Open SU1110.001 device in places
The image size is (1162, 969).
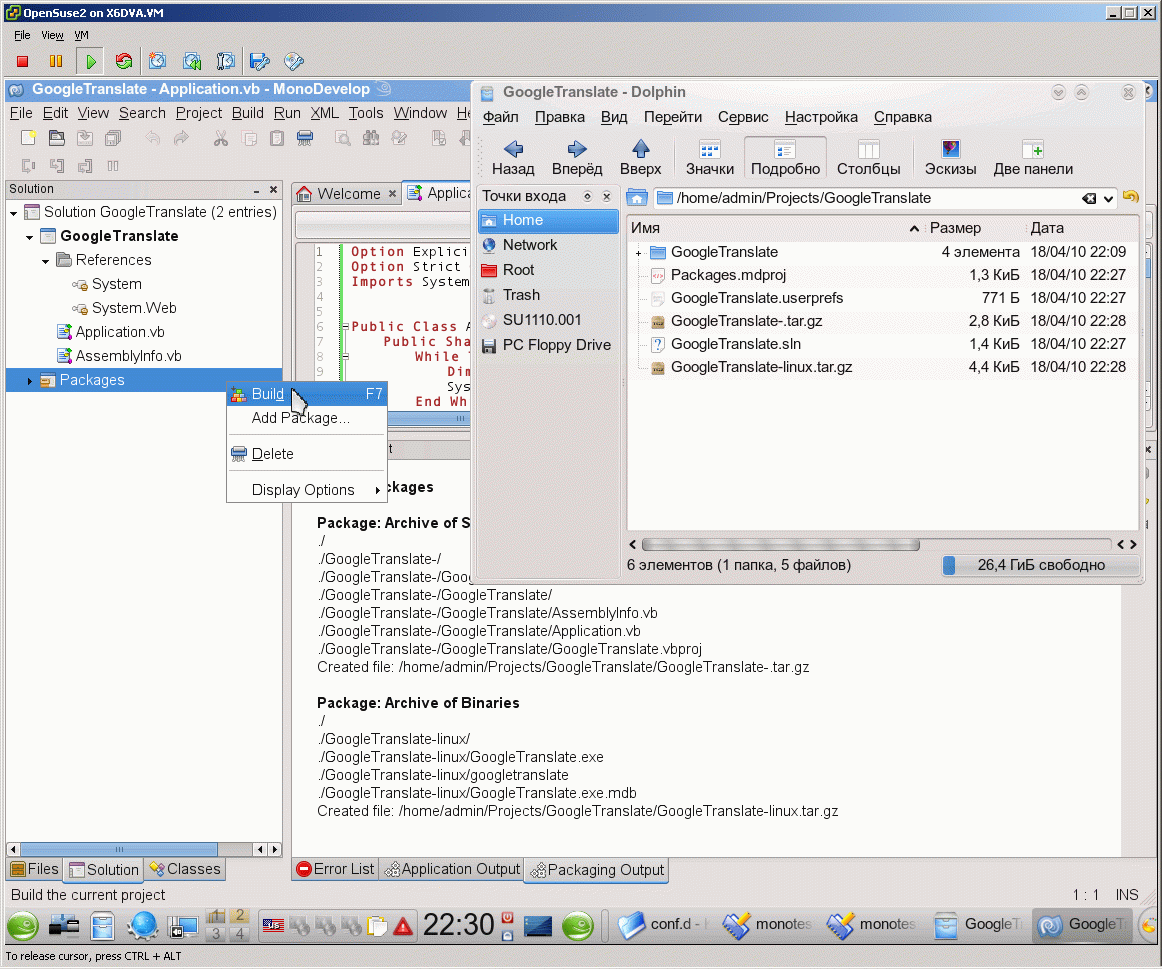pos(548,320)
